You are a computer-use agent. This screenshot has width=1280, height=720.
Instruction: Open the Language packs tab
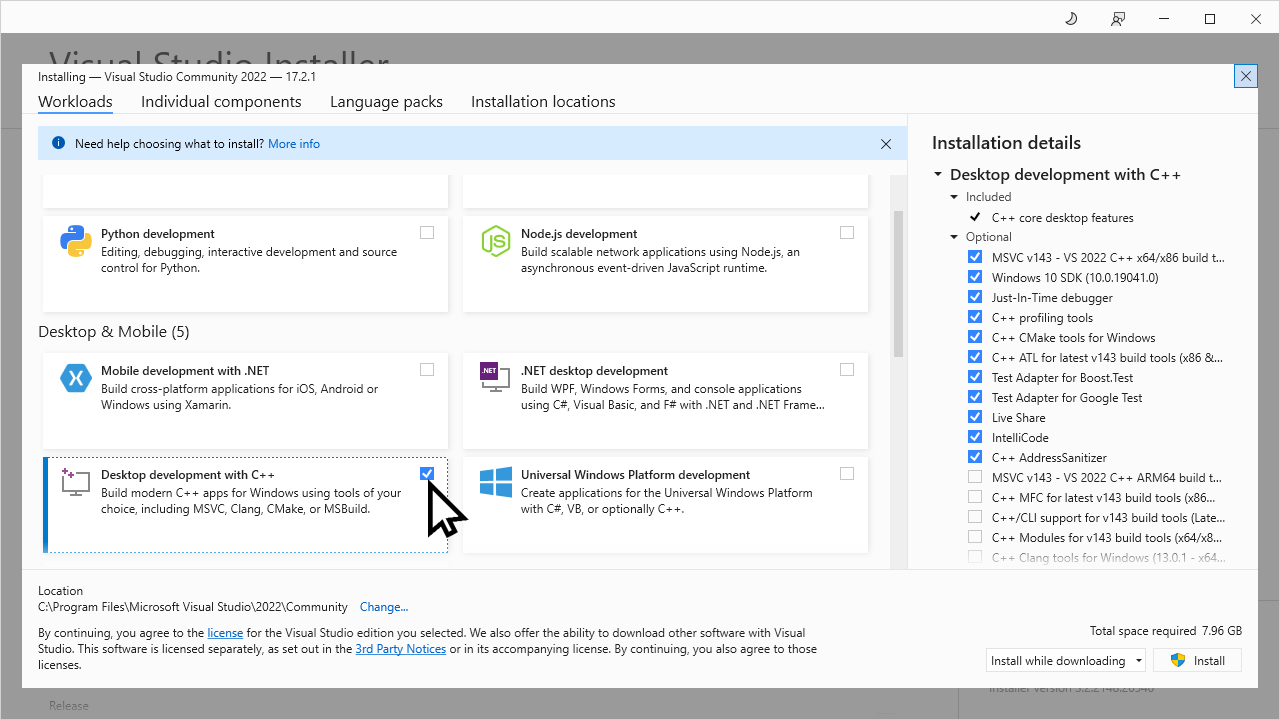386,102
